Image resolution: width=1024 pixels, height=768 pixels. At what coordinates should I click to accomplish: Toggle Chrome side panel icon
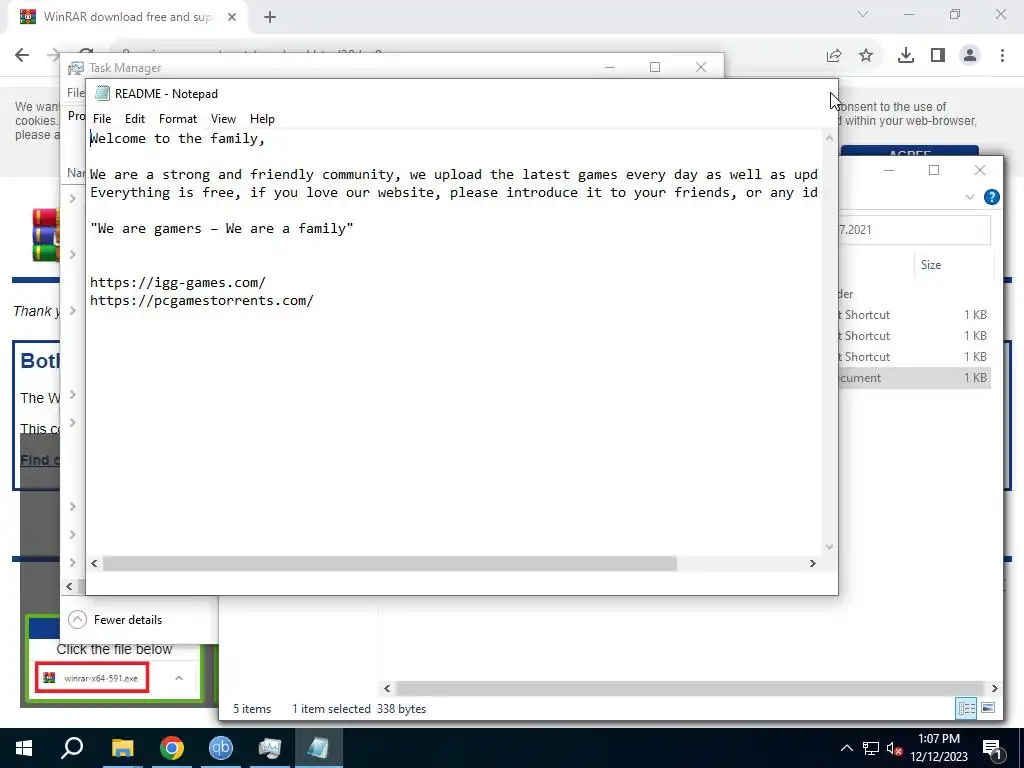pos(938,56)
